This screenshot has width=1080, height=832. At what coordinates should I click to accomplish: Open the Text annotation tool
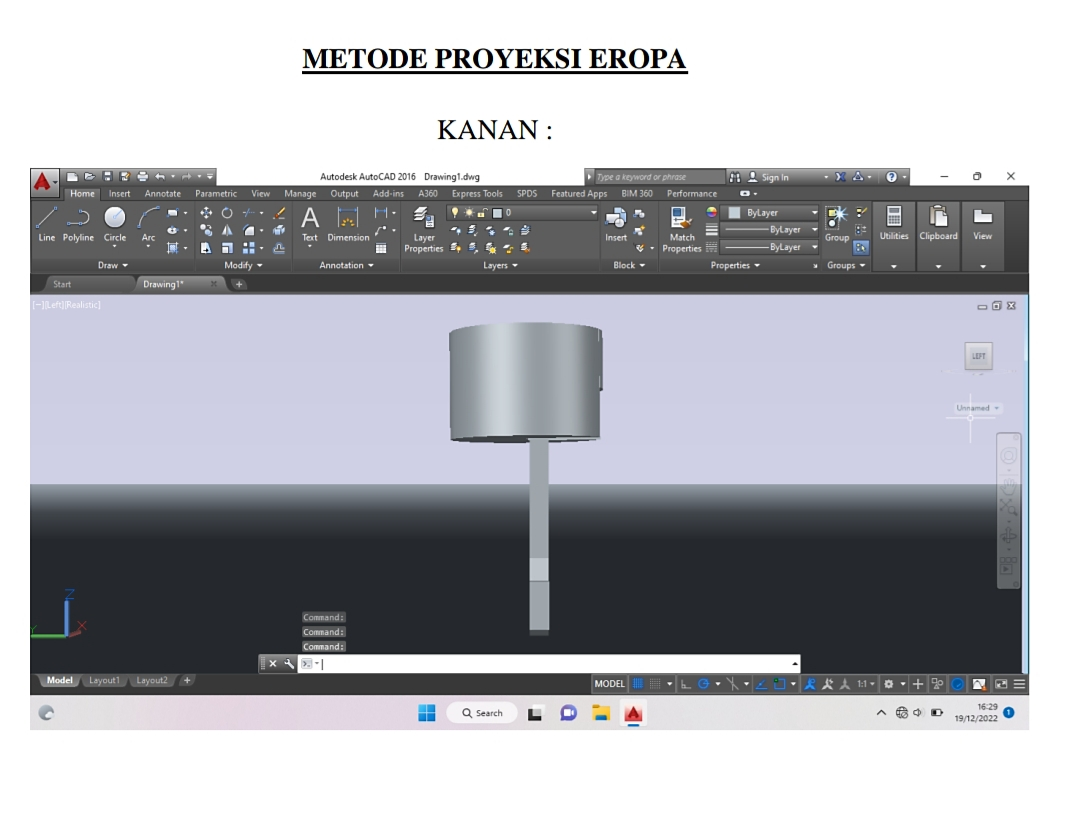pos(310,225)
